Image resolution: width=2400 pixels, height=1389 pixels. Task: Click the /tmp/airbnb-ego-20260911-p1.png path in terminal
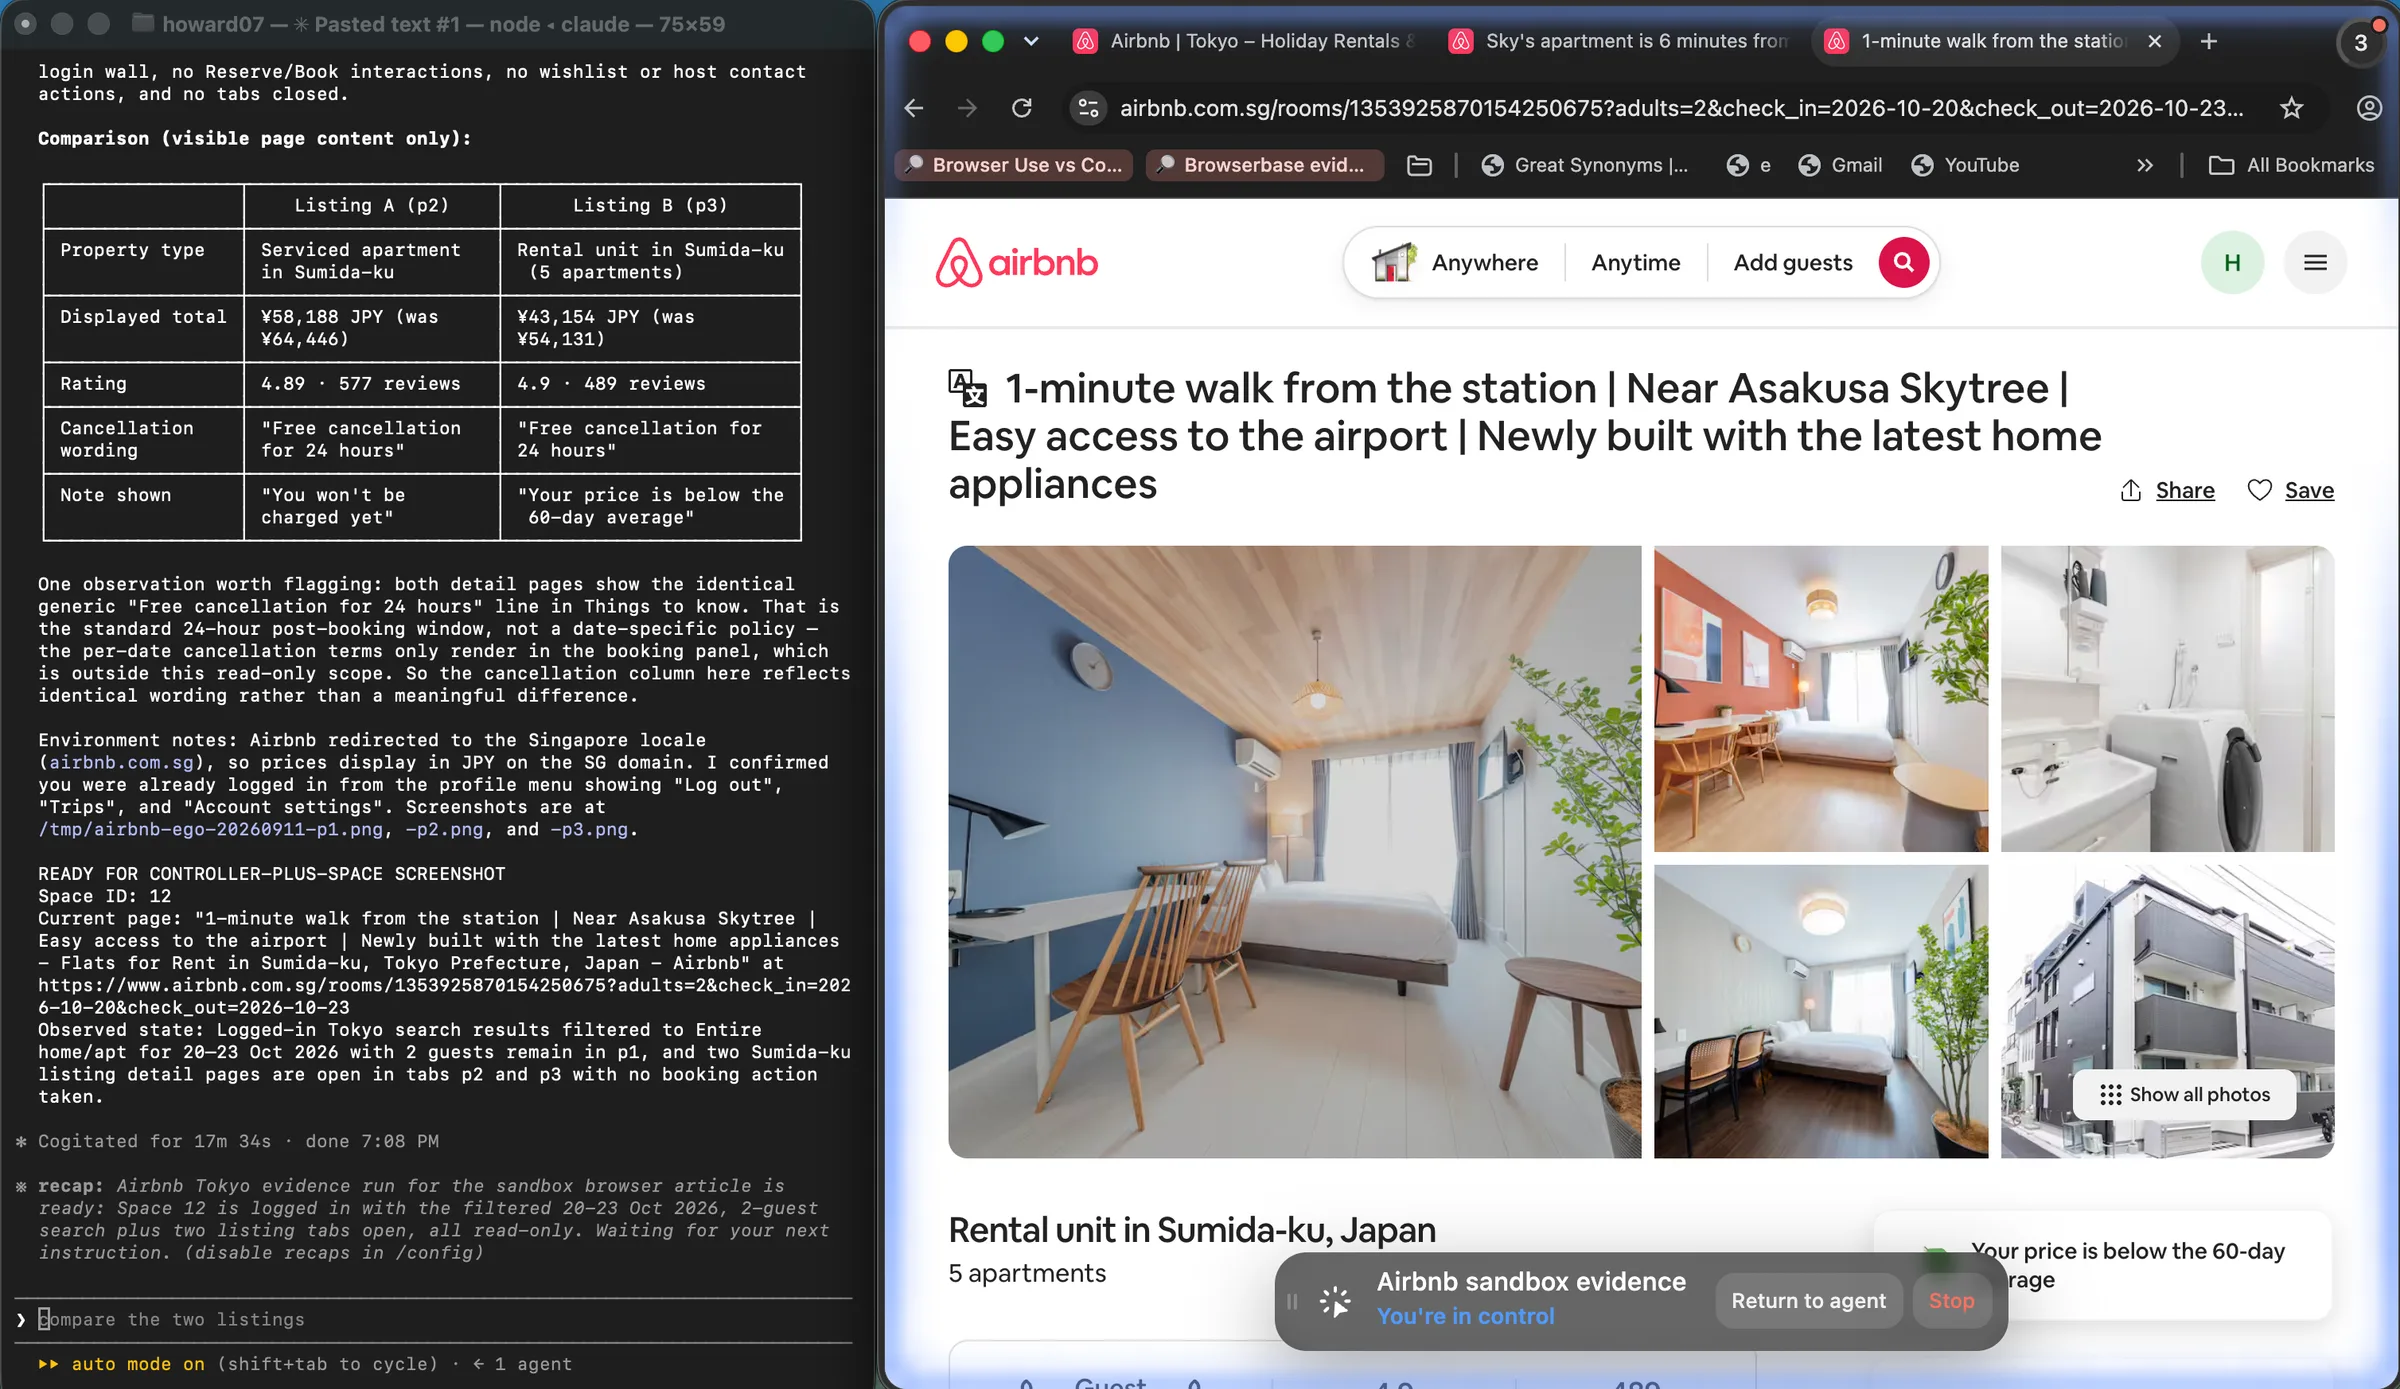pos(210,830)
